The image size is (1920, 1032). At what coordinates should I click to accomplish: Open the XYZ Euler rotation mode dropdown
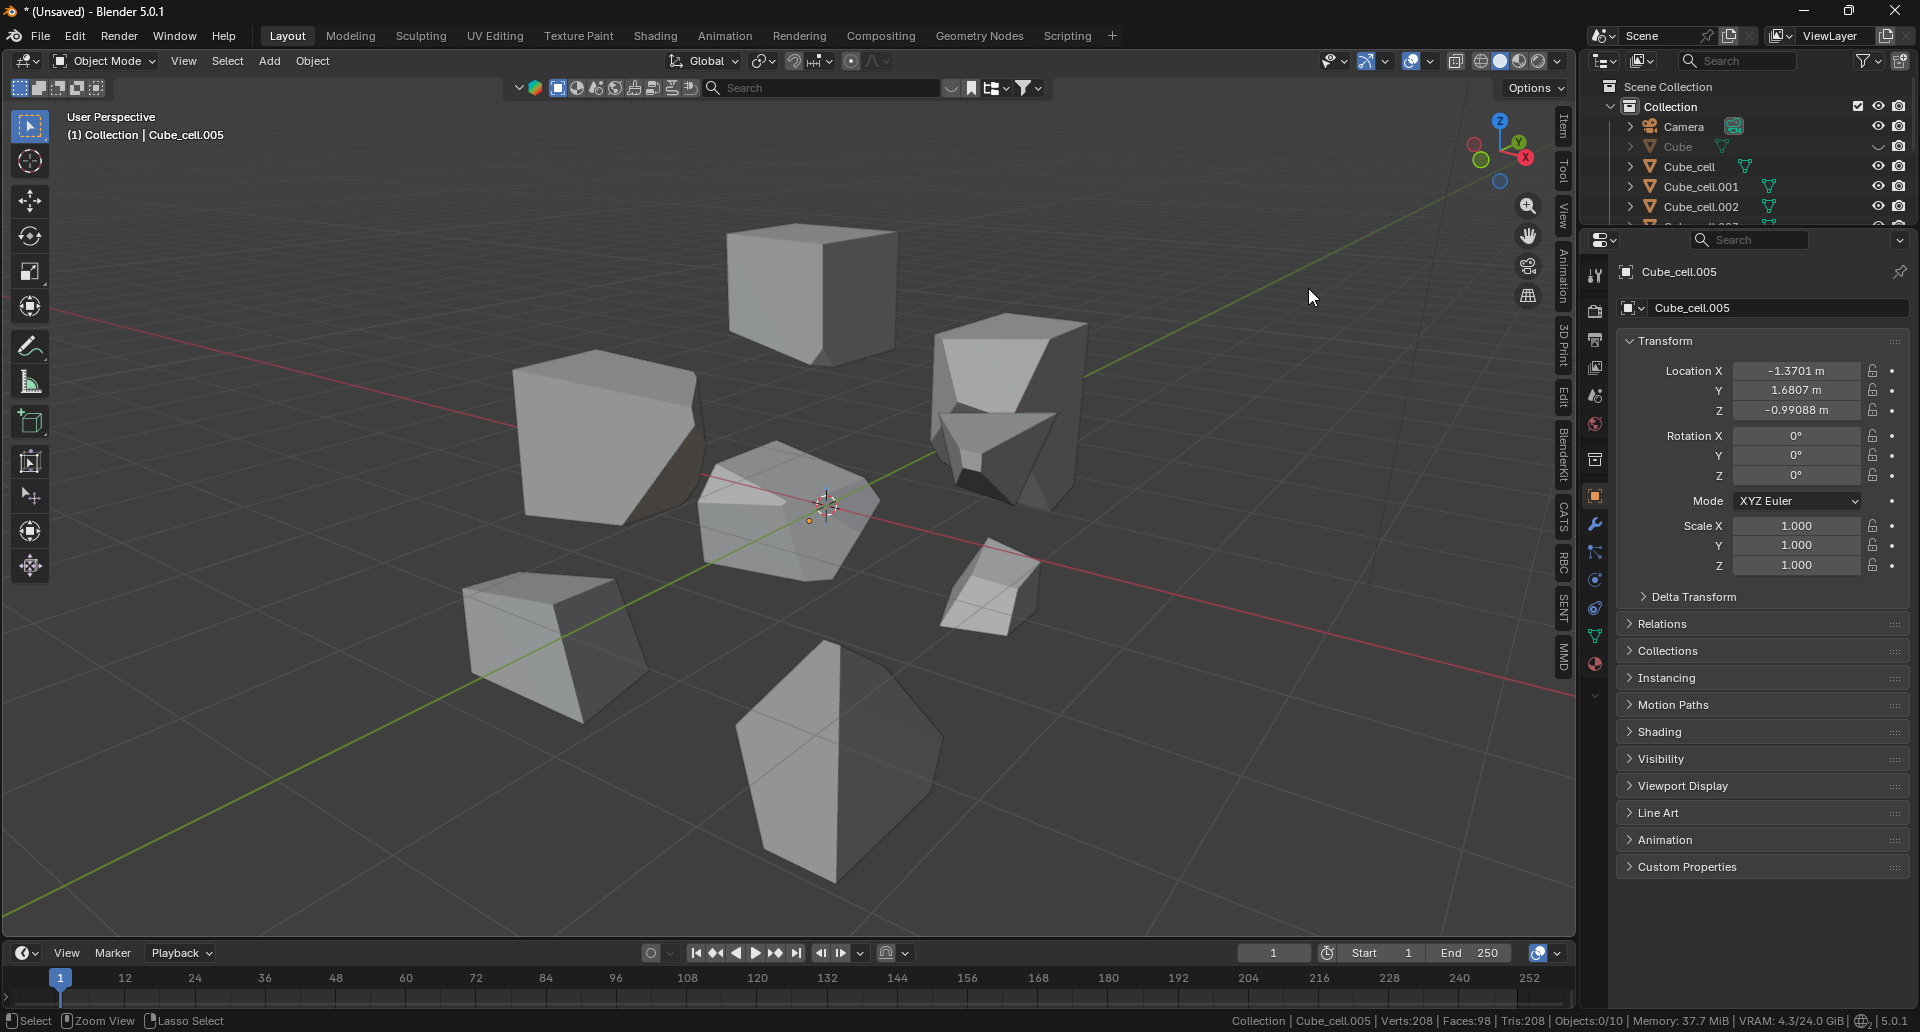point(1797,501)
